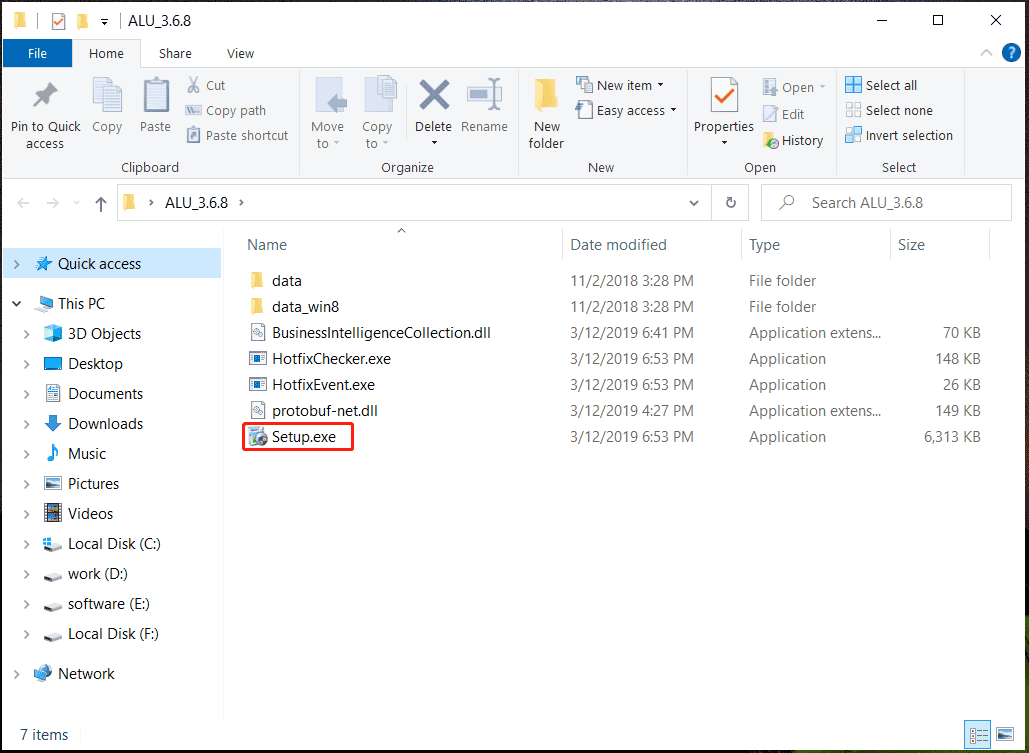Click the Delete X icon

(434, 95)
